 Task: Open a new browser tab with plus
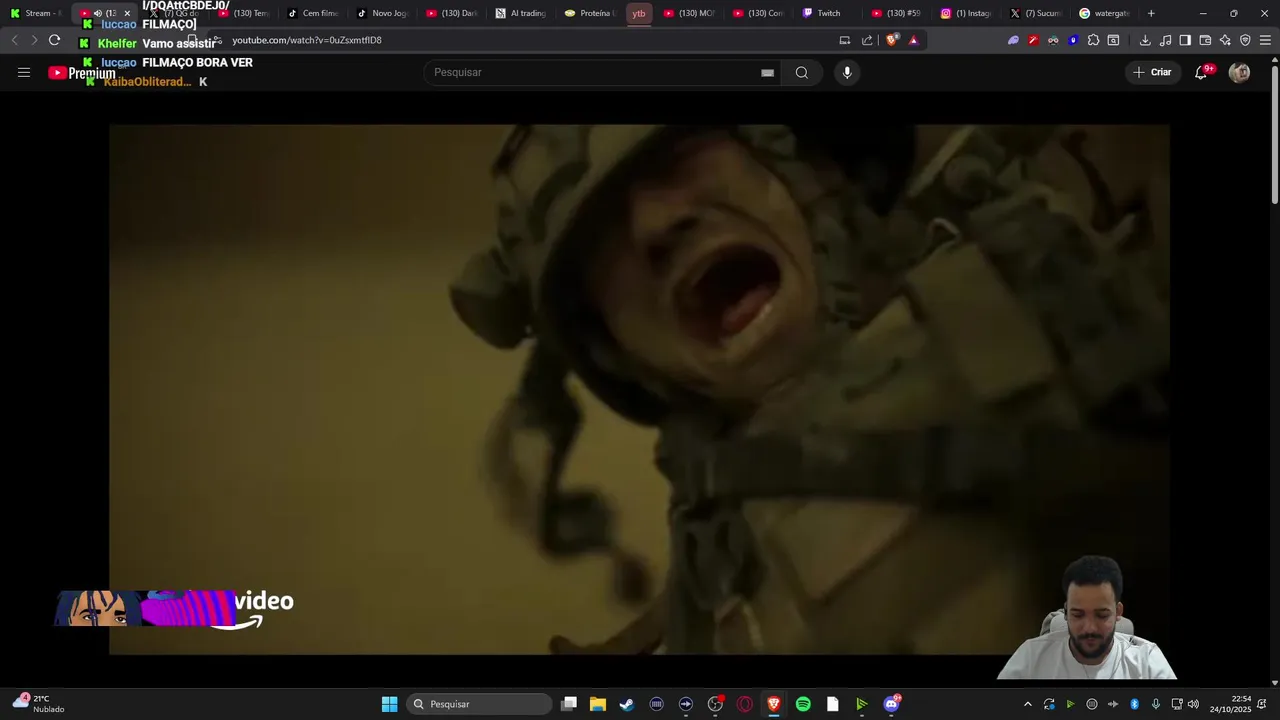[1151, 13]
